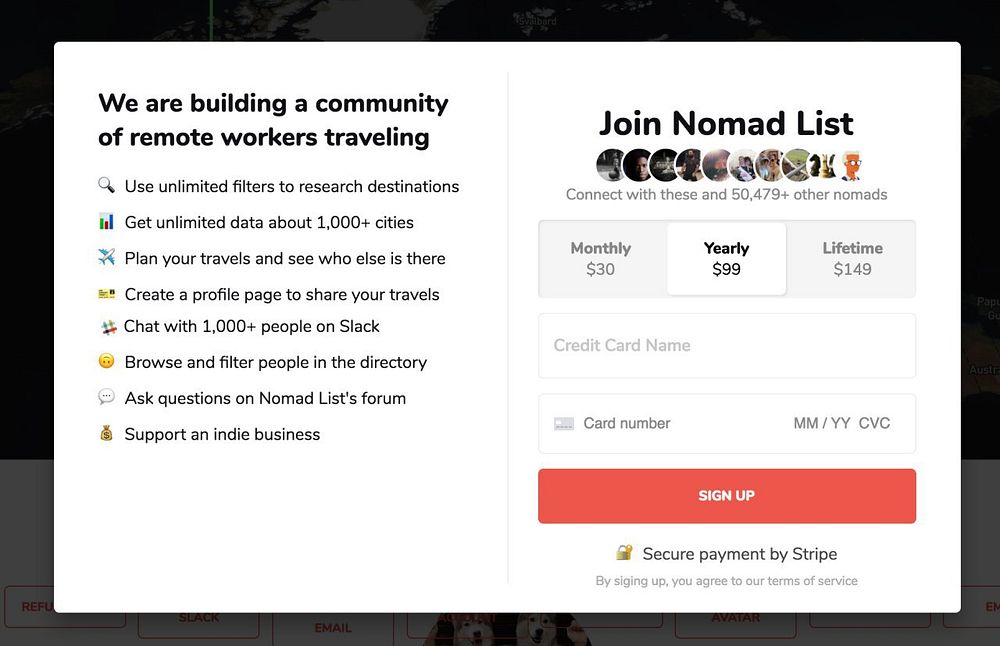Focus the Credit Card Name field
Screen dimensions: 1000x646
(x=726, y=345)
